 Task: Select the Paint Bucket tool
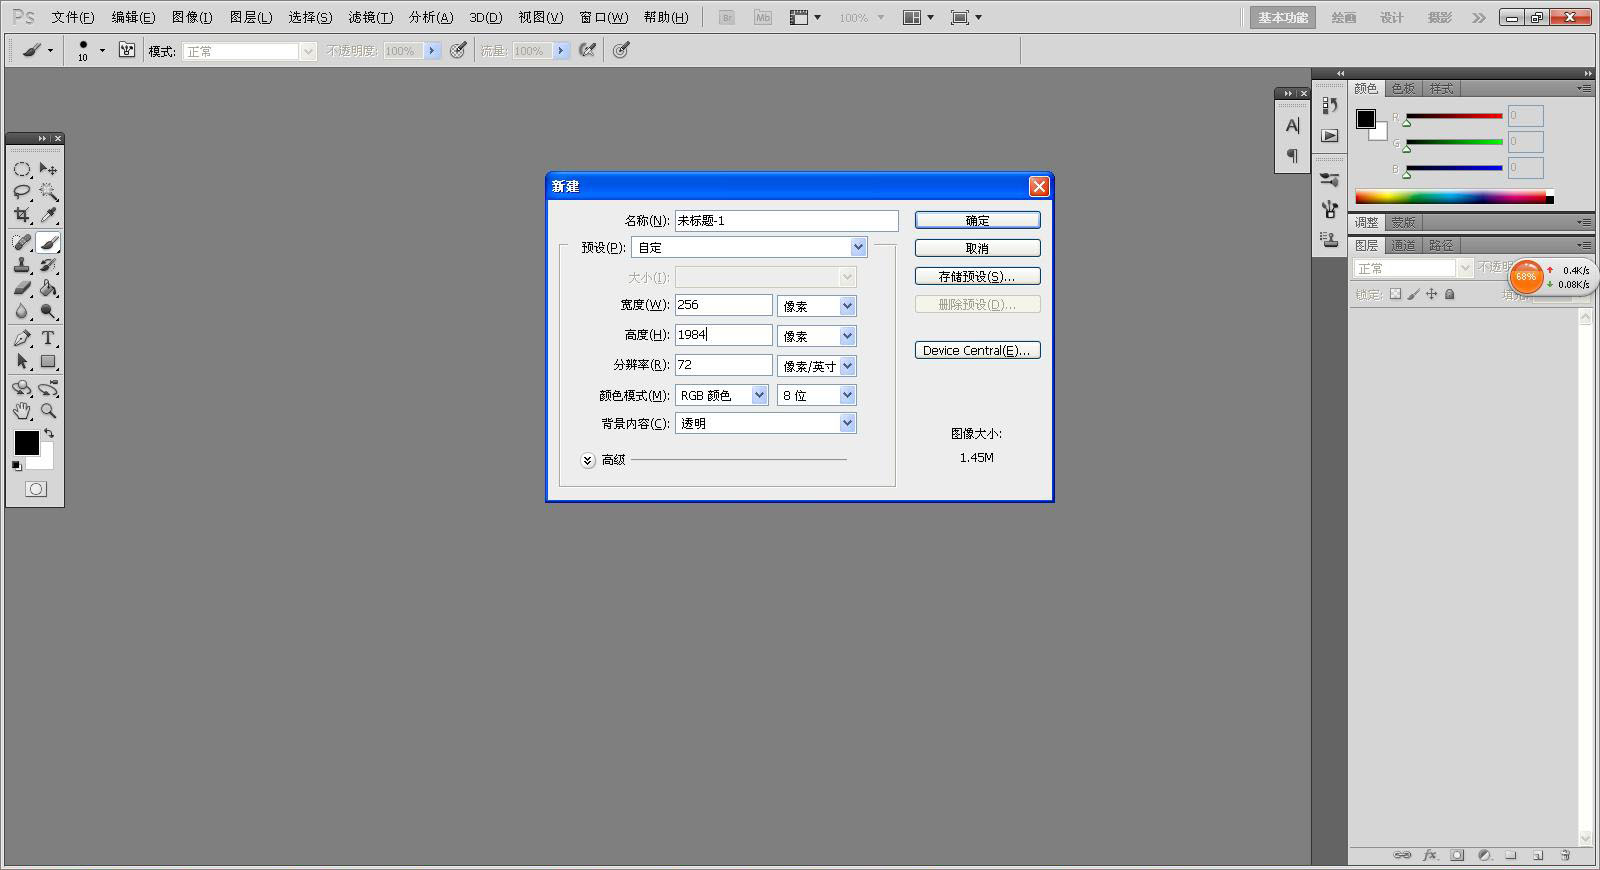point(48,288)
